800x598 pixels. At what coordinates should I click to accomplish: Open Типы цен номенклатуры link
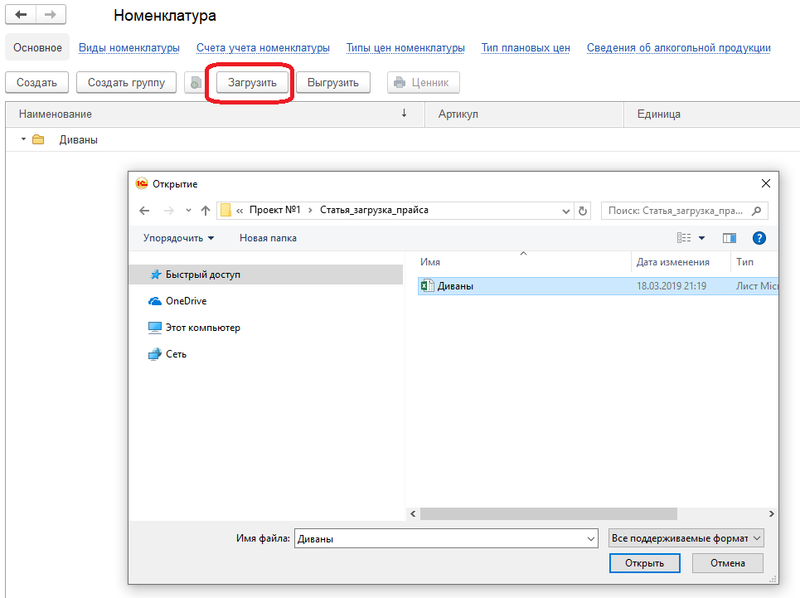[x=406, y=47]
